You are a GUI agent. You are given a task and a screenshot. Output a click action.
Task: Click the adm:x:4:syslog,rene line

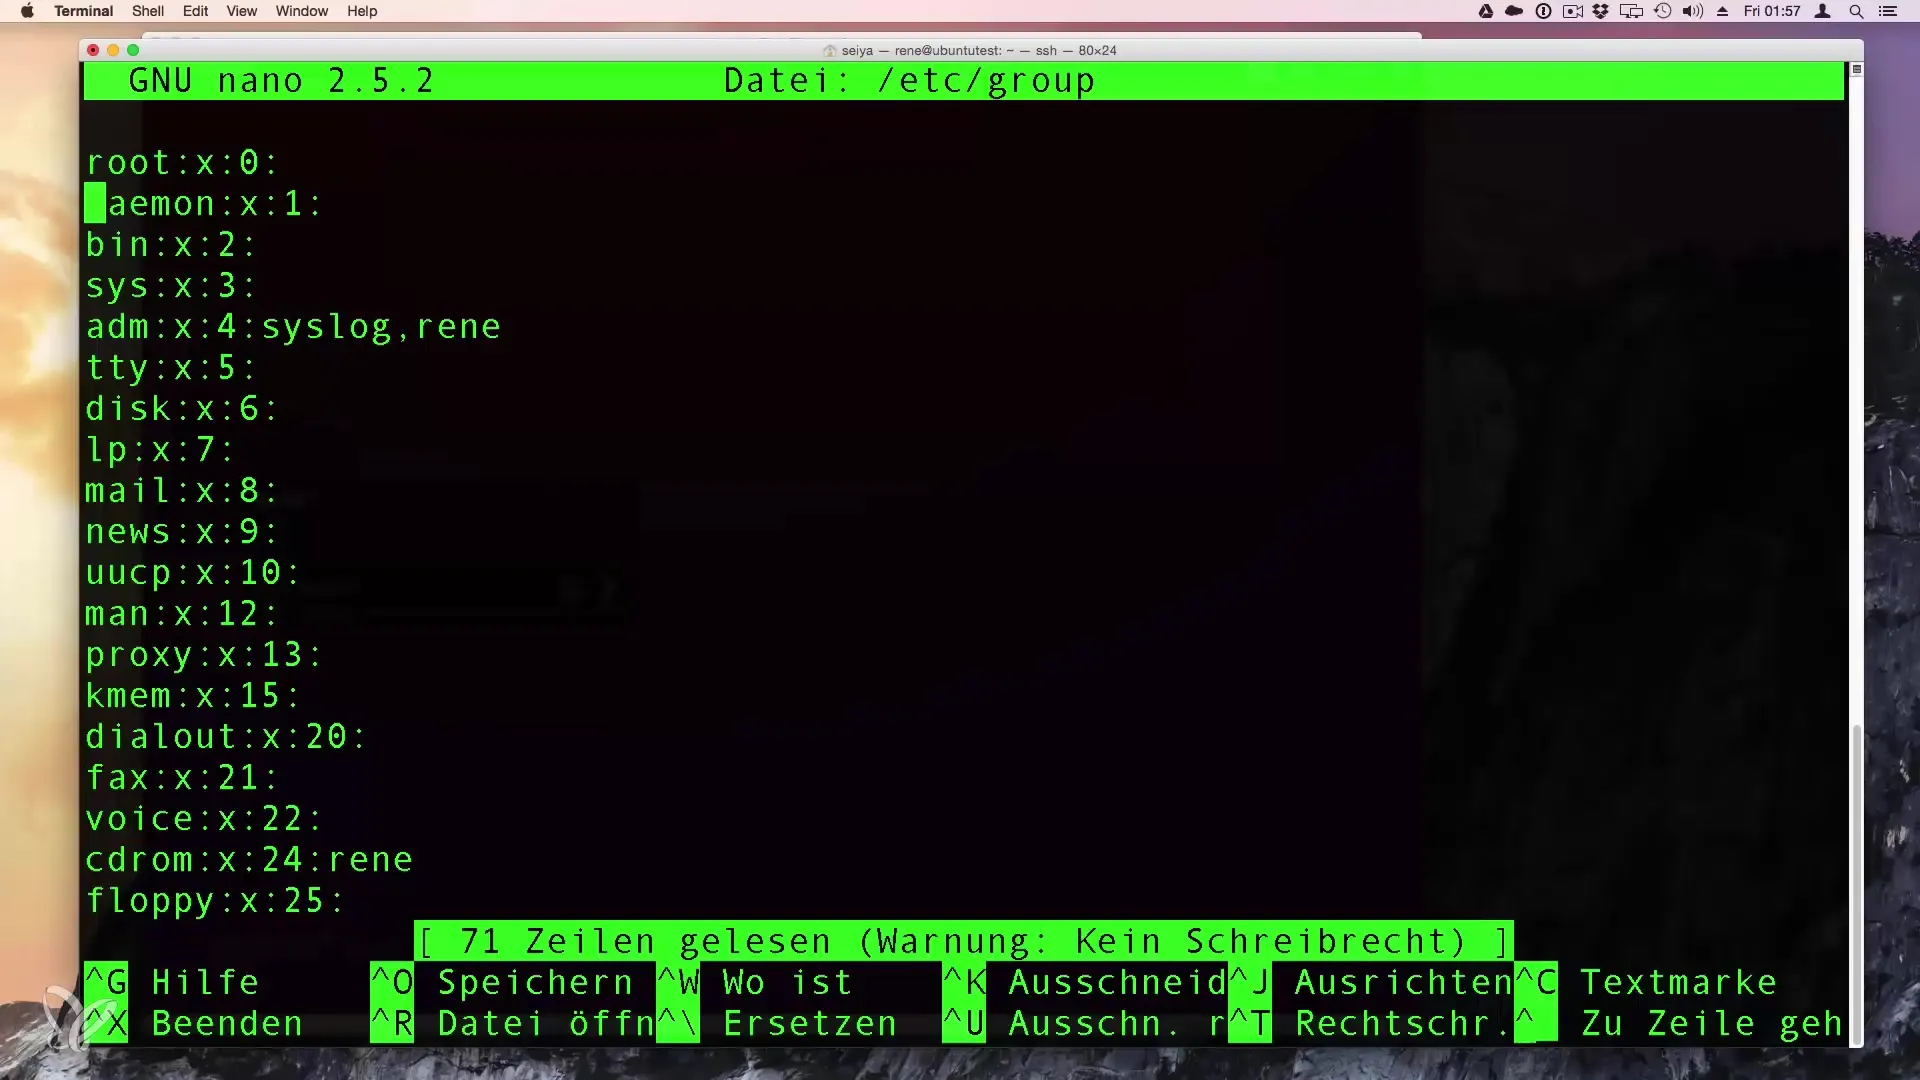coord(293,326)
